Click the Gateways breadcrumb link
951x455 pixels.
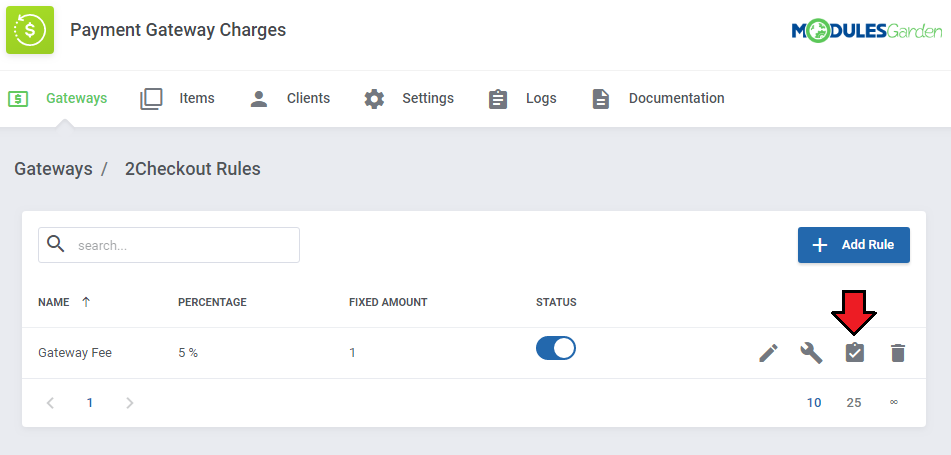pyautogui.click(x=53, y=169)
